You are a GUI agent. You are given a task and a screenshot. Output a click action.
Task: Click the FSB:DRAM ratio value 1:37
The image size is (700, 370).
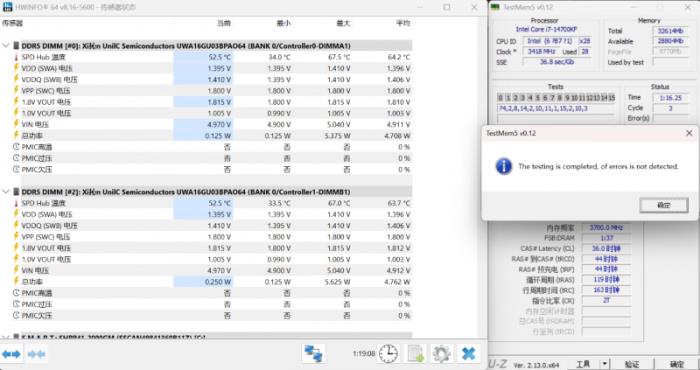coord(606,238)
